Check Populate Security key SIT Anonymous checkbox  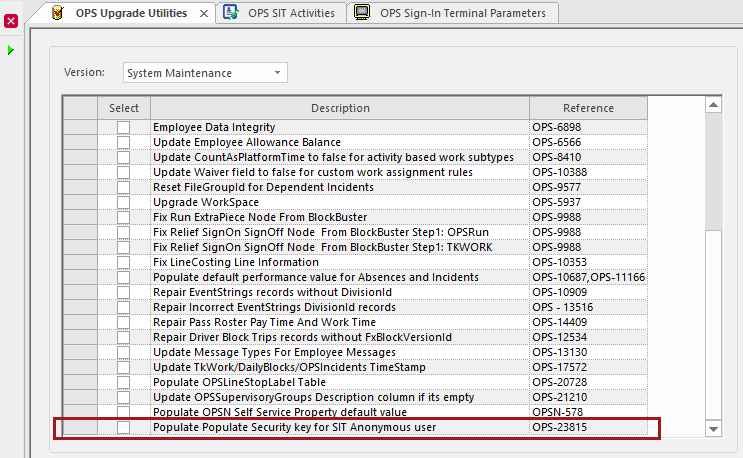click(x=124, y=427)
